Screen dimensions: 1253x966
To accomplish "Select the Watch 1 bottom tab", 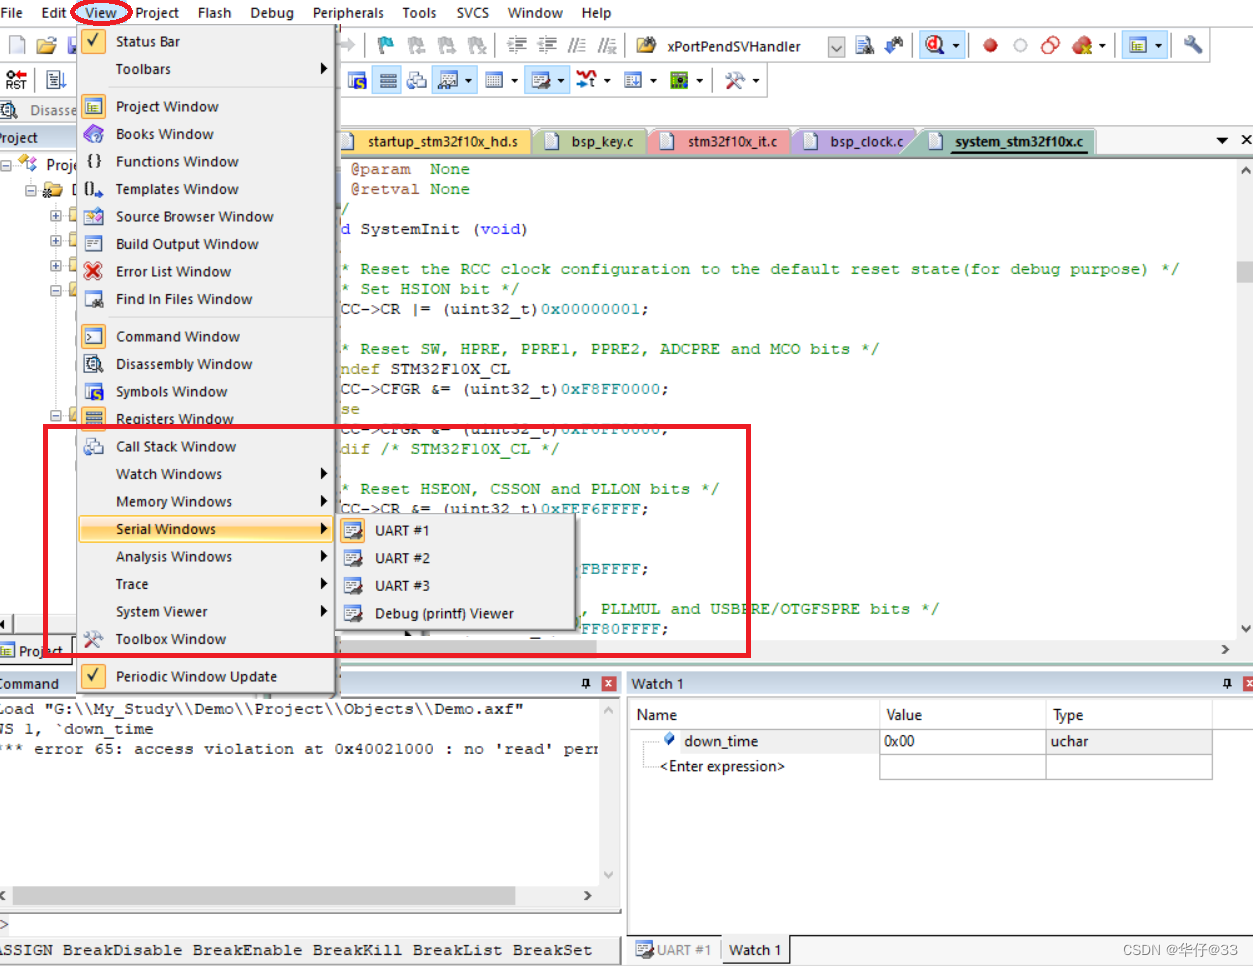I will 754,950.
